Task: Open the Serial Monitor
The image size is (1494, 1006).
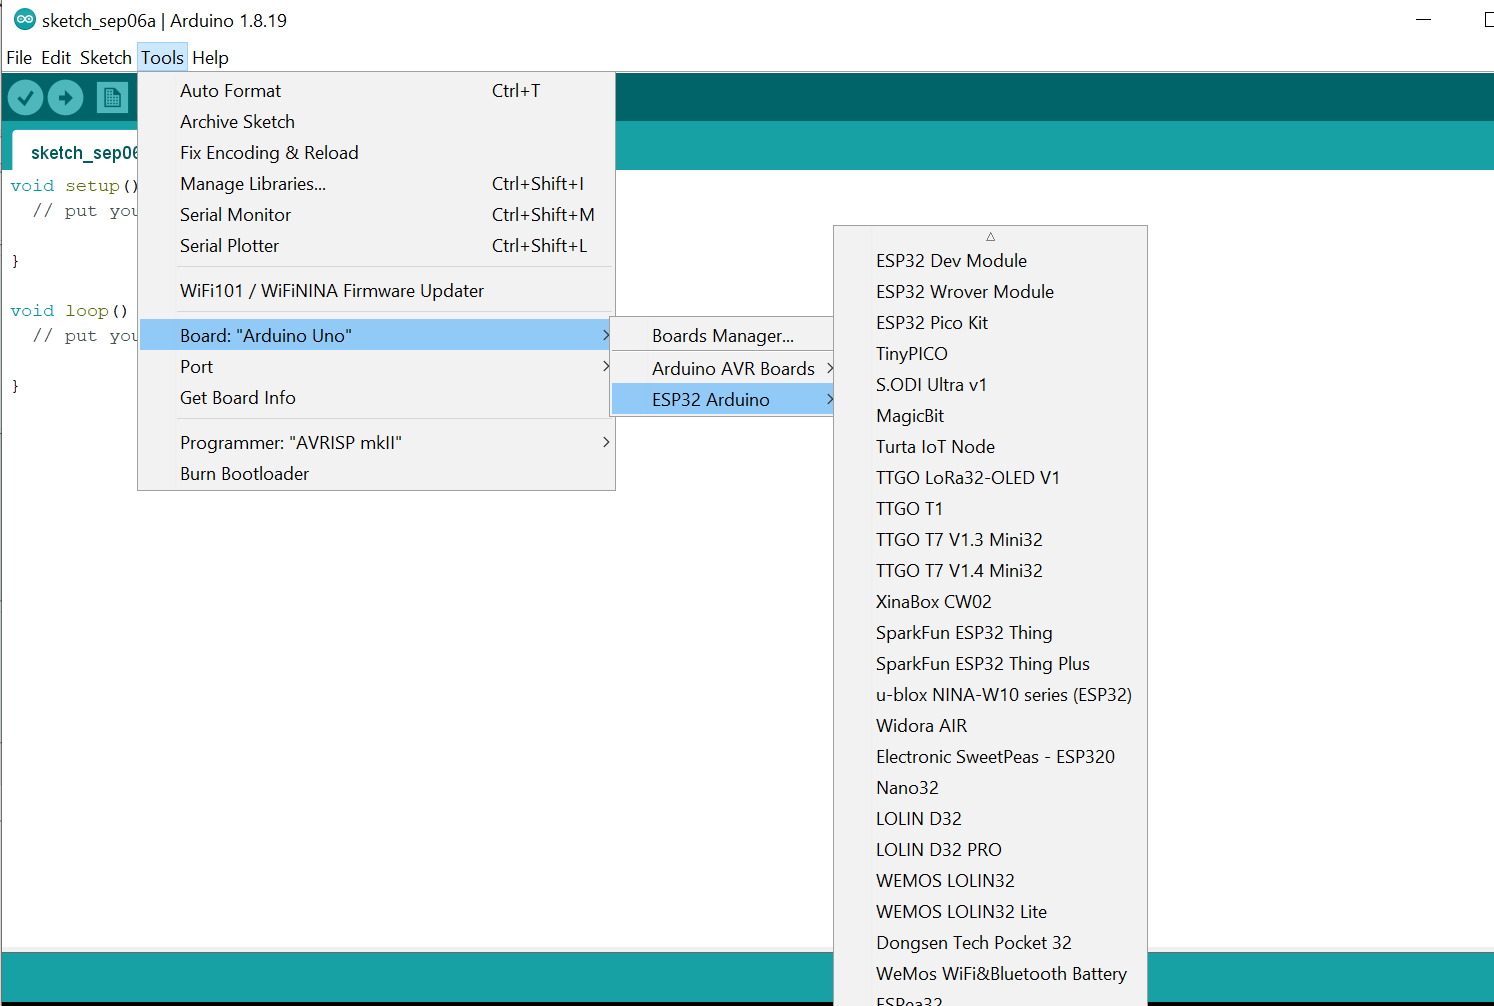Action: 235,214
